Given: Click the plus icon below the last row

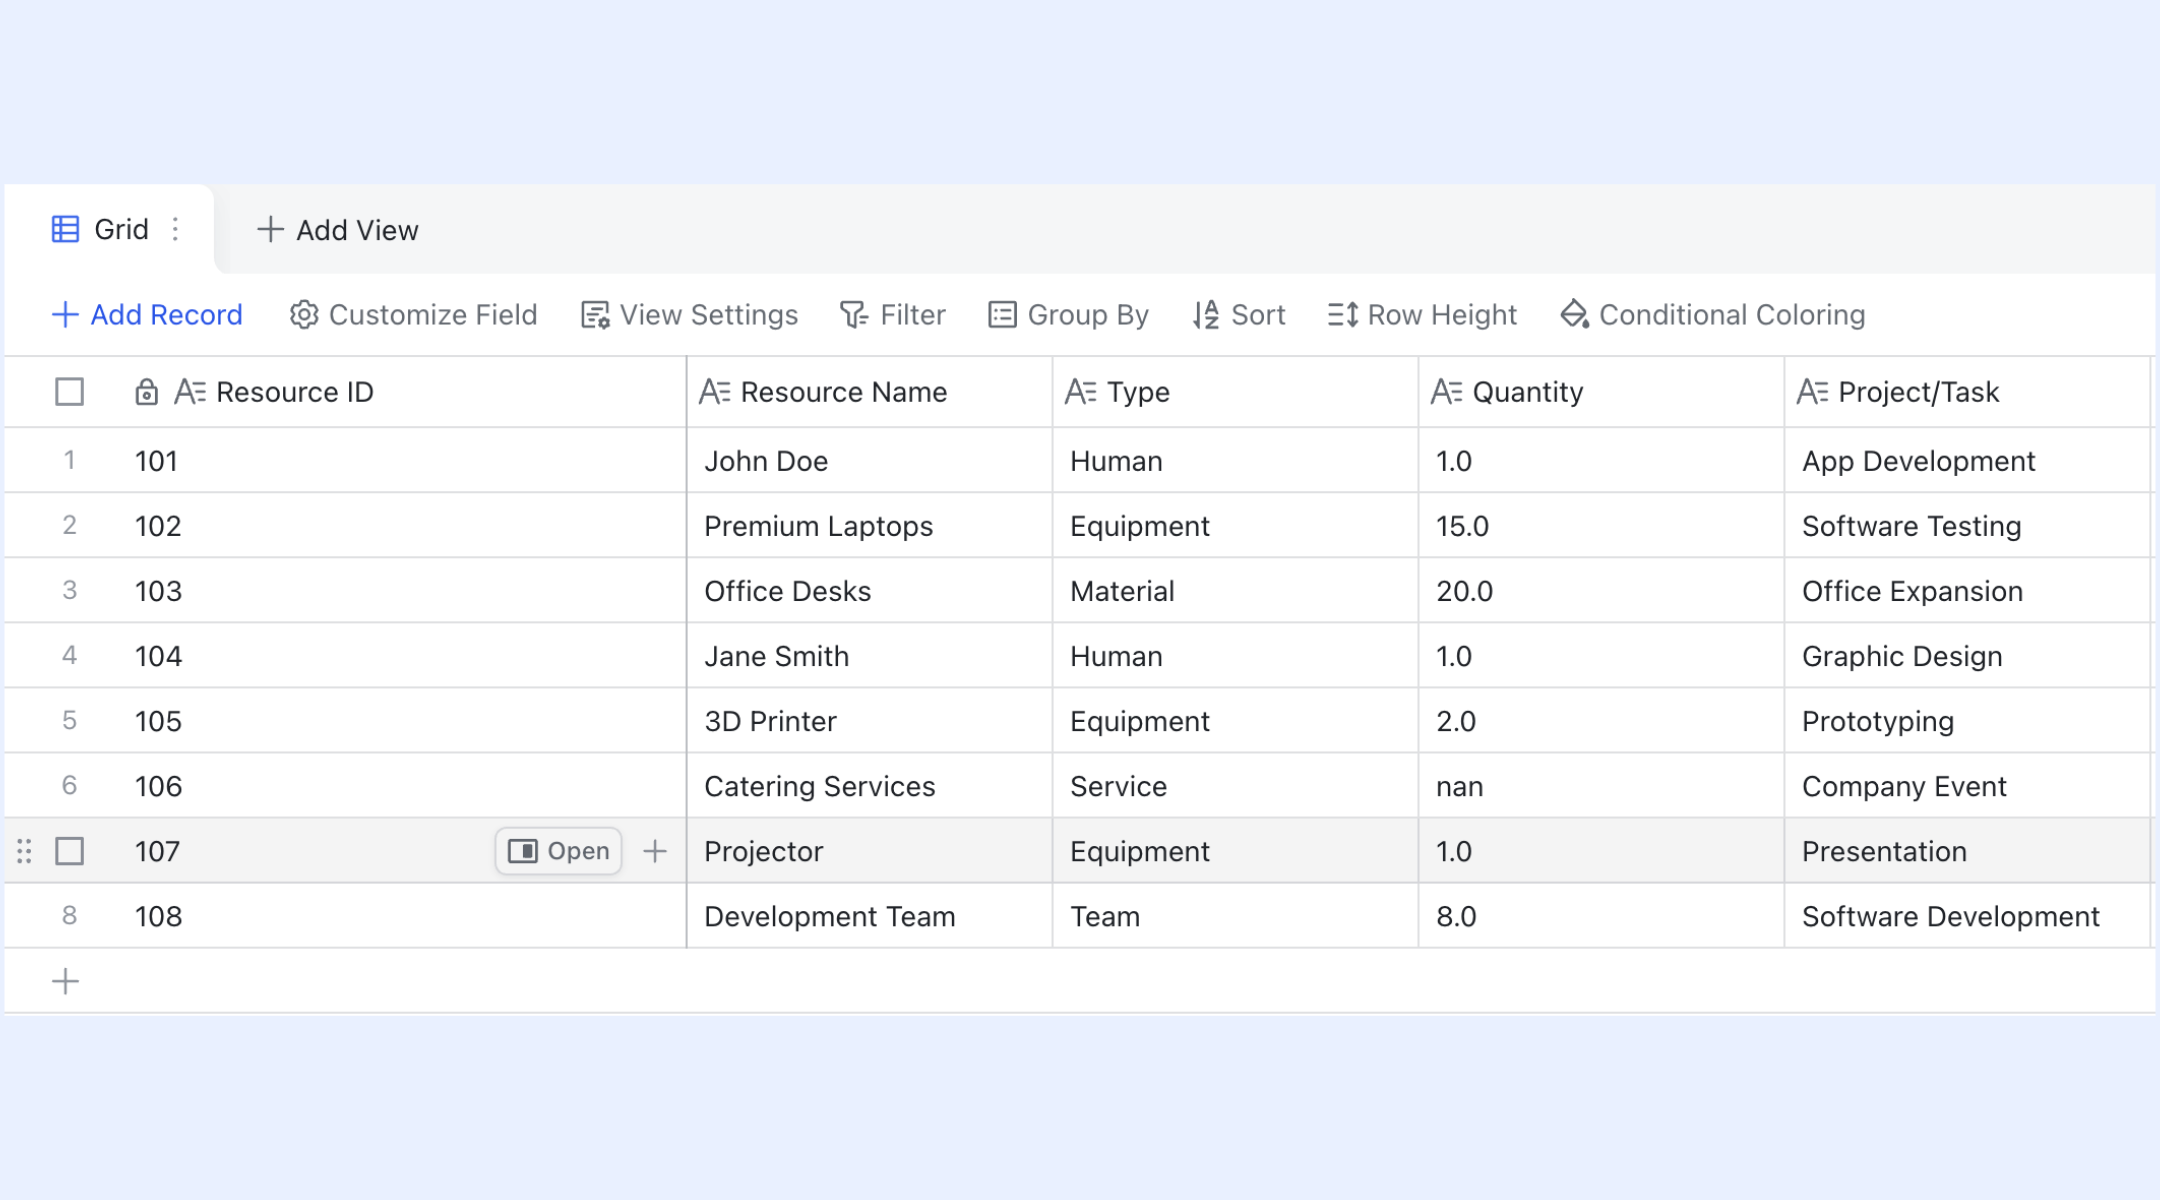Looking at the screenshot, I should (x=65, y=981).
